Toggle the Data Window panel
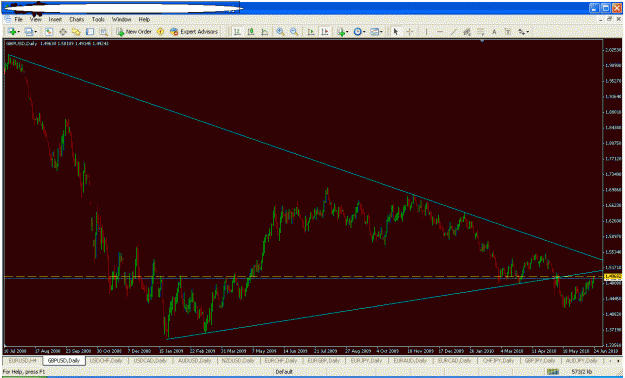This screenshot has height=378, width=625. pyautogui.click(x=63, y=32)
